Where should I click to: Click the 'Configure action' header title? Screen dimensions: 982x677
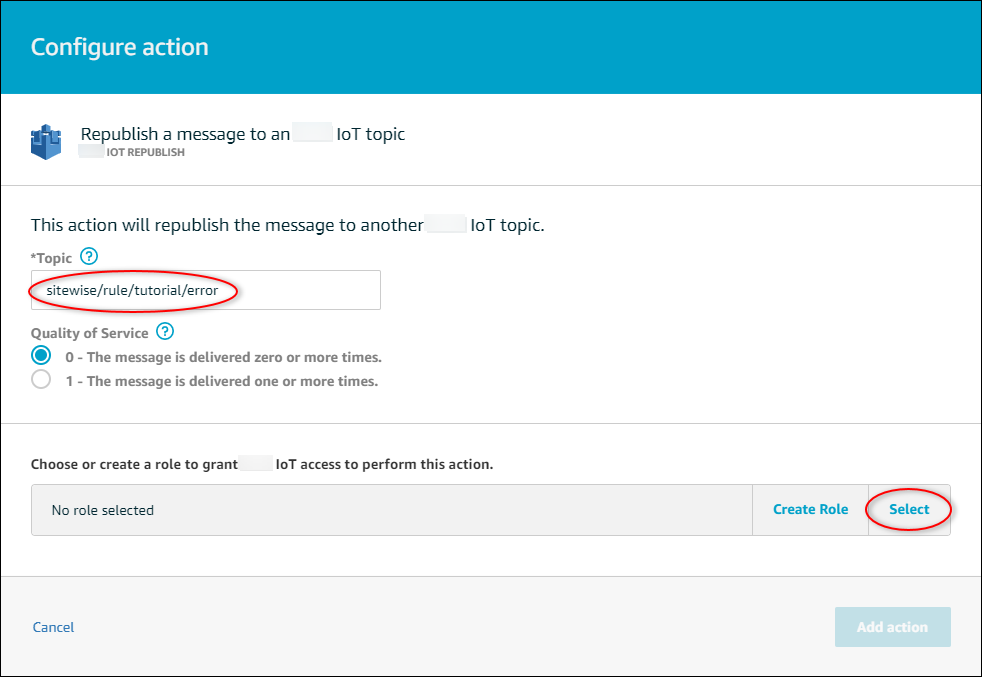[x=119, y=47]
